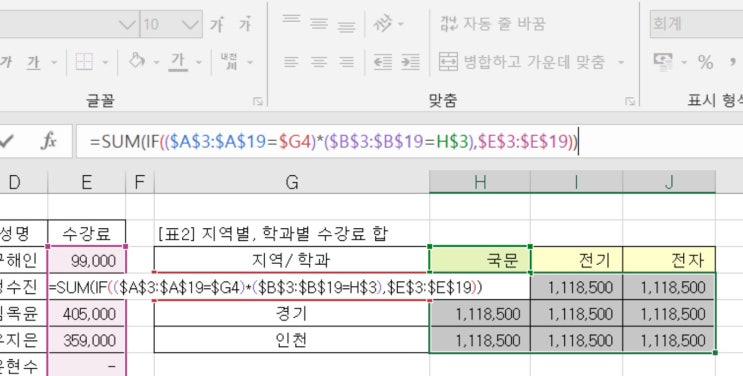Image resolution: width=743 pixels, height=376 pixels.
Task: Open the 맞춤 group dialog launcher
Action: (x=630, y=101)
